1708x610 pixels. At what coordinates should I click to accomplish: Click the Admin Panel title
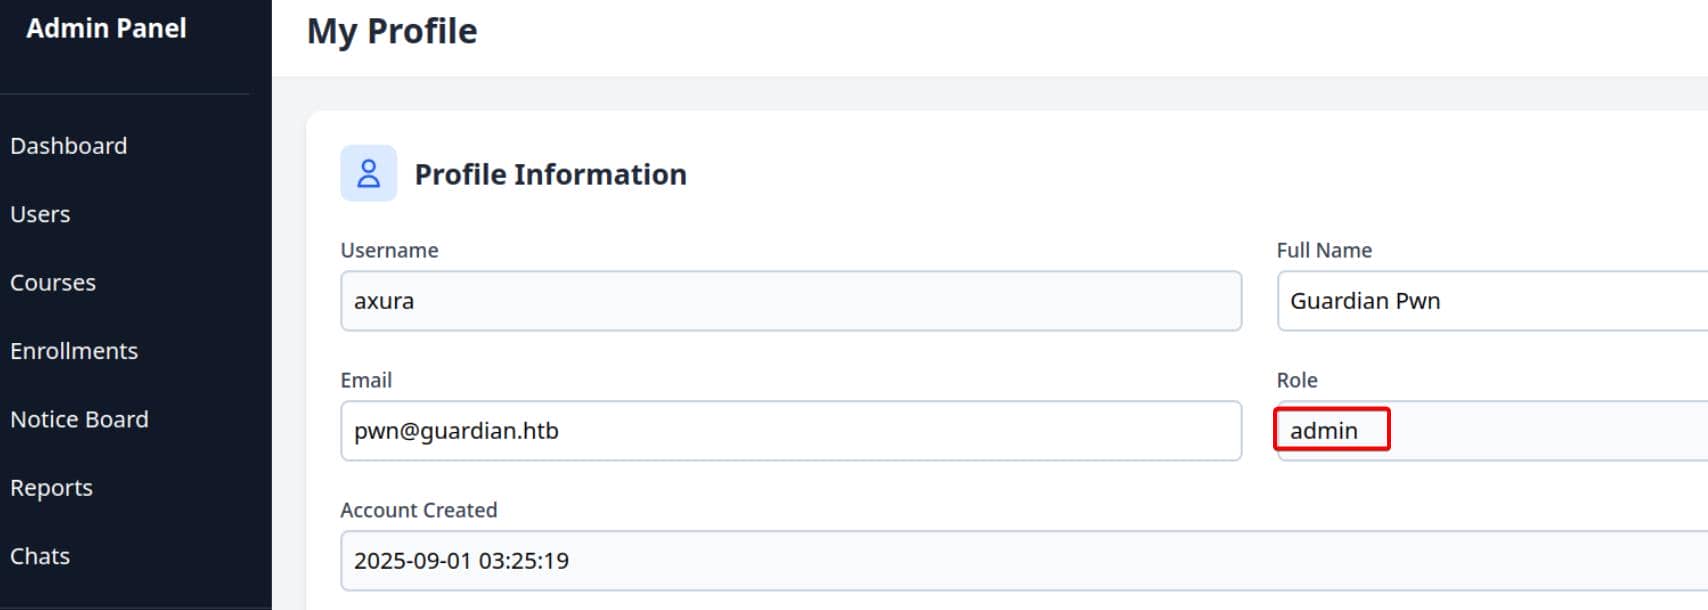[106, 28]
